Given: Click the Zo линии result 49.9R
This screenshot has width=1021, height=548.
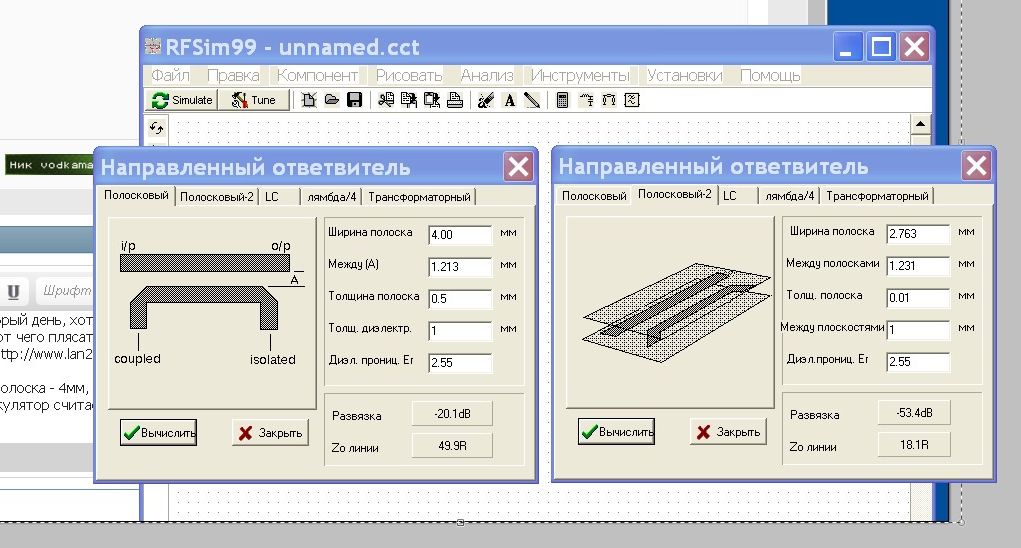Looking at the screenshot, I should coord(452,446).
